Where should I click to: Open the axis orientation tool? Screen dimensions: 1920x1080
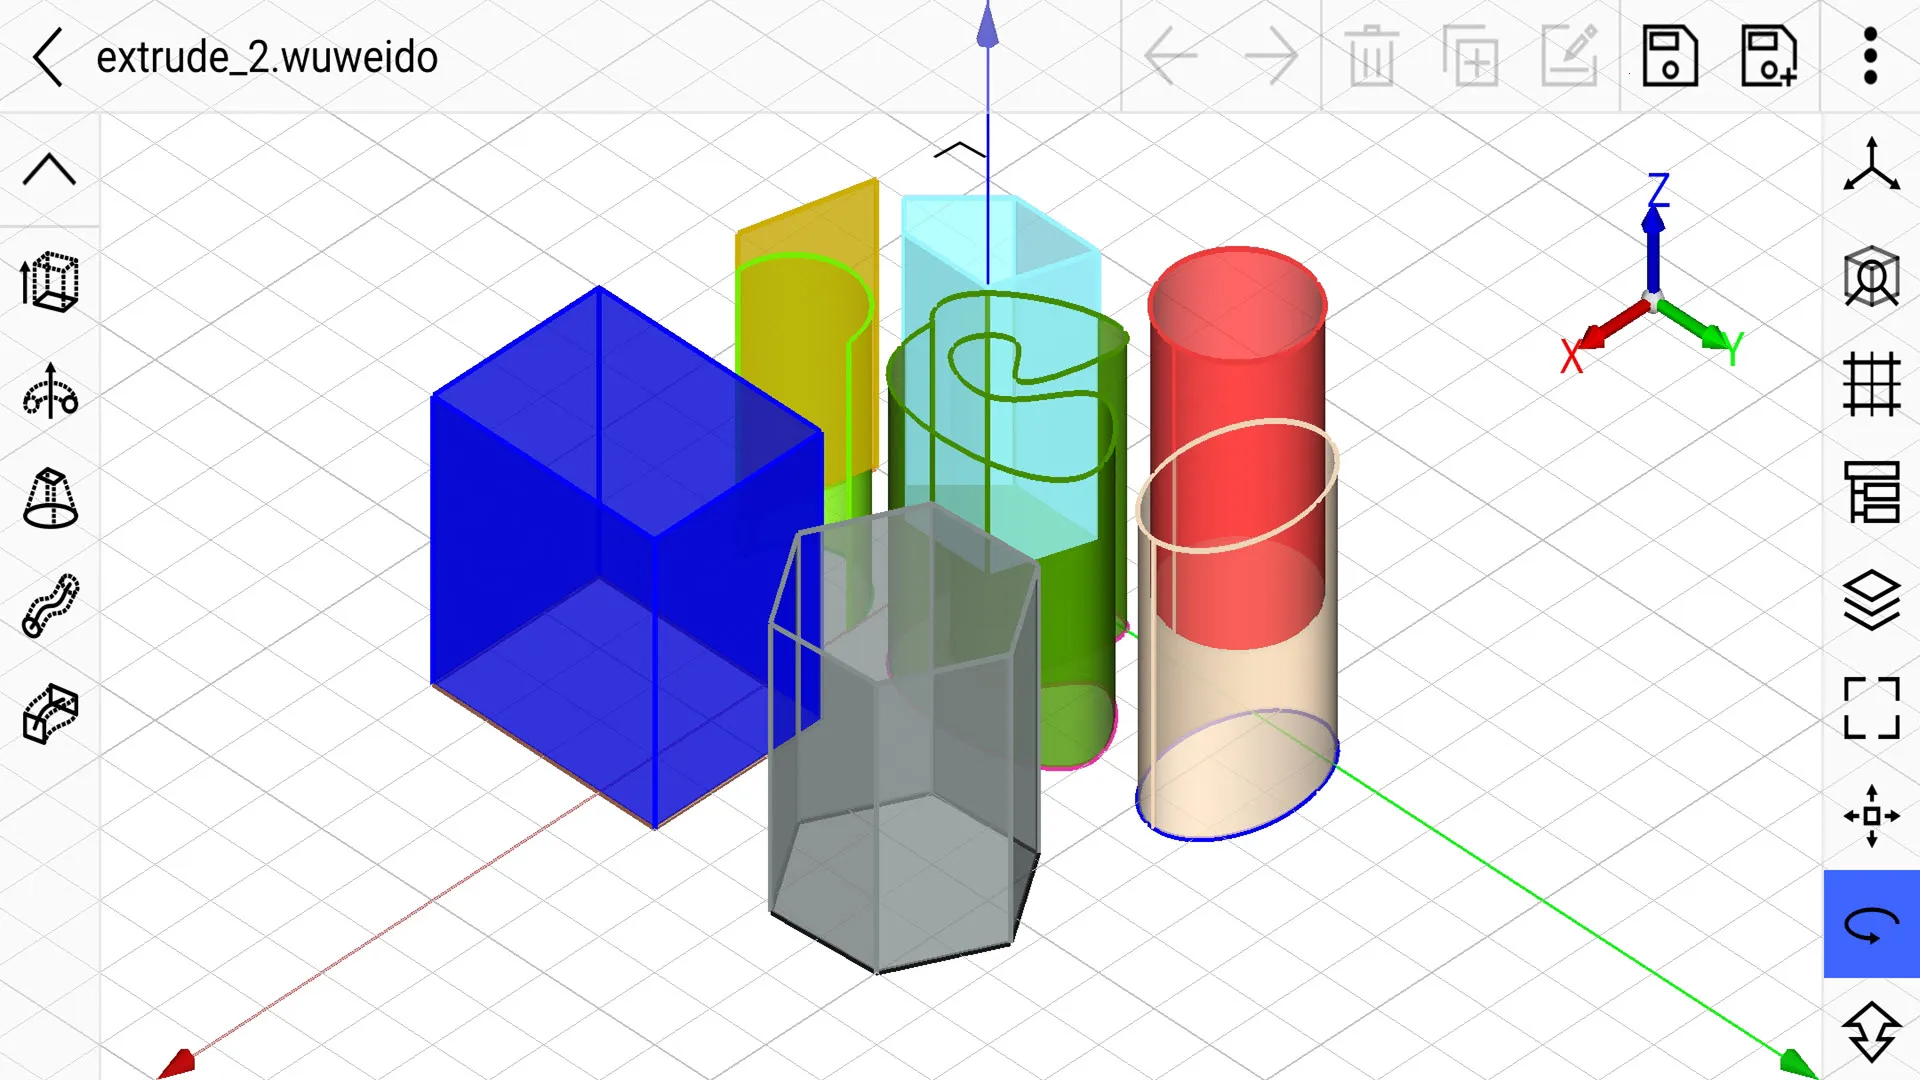tap(1873, 170)
